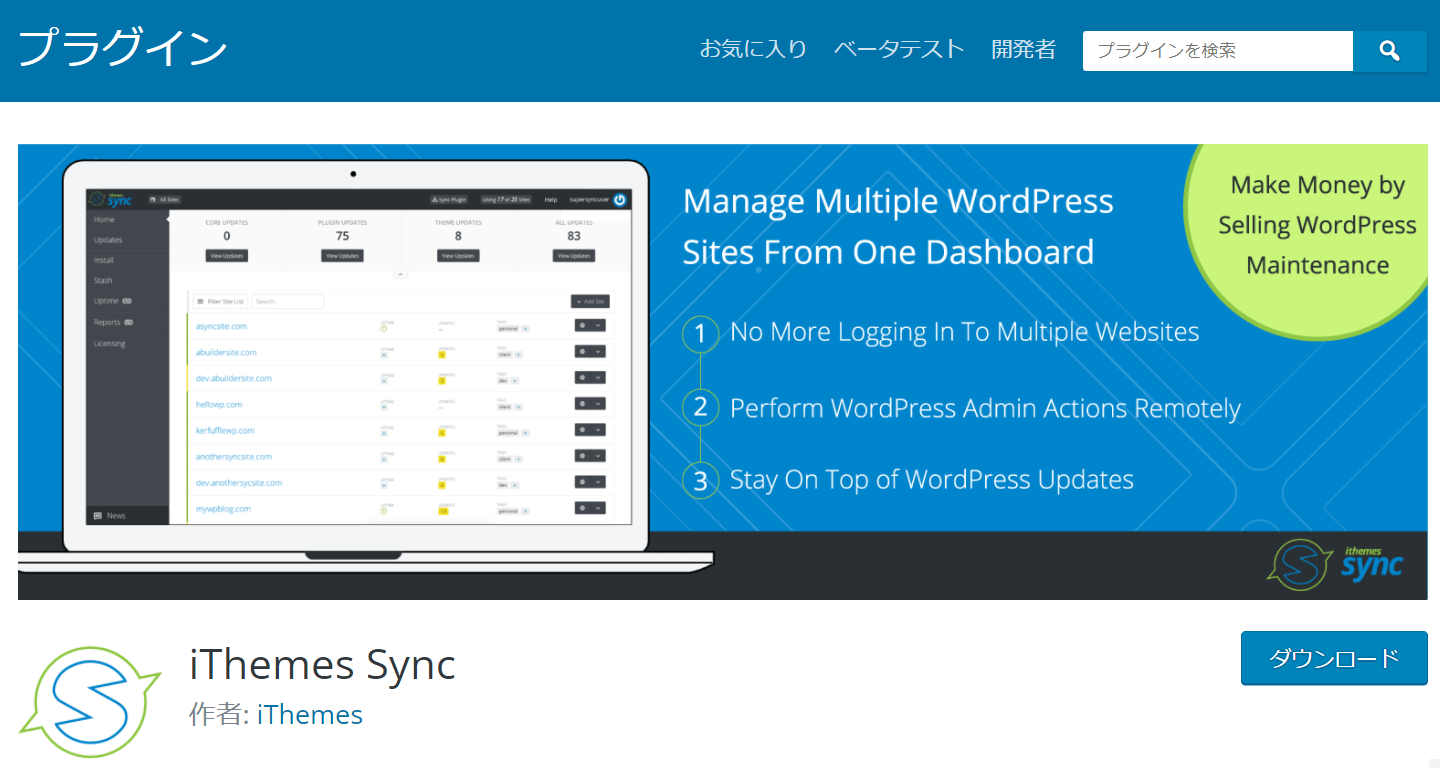
Task: Click "No More Logging In To Multiple Websites" text
Action: point(965,332)
